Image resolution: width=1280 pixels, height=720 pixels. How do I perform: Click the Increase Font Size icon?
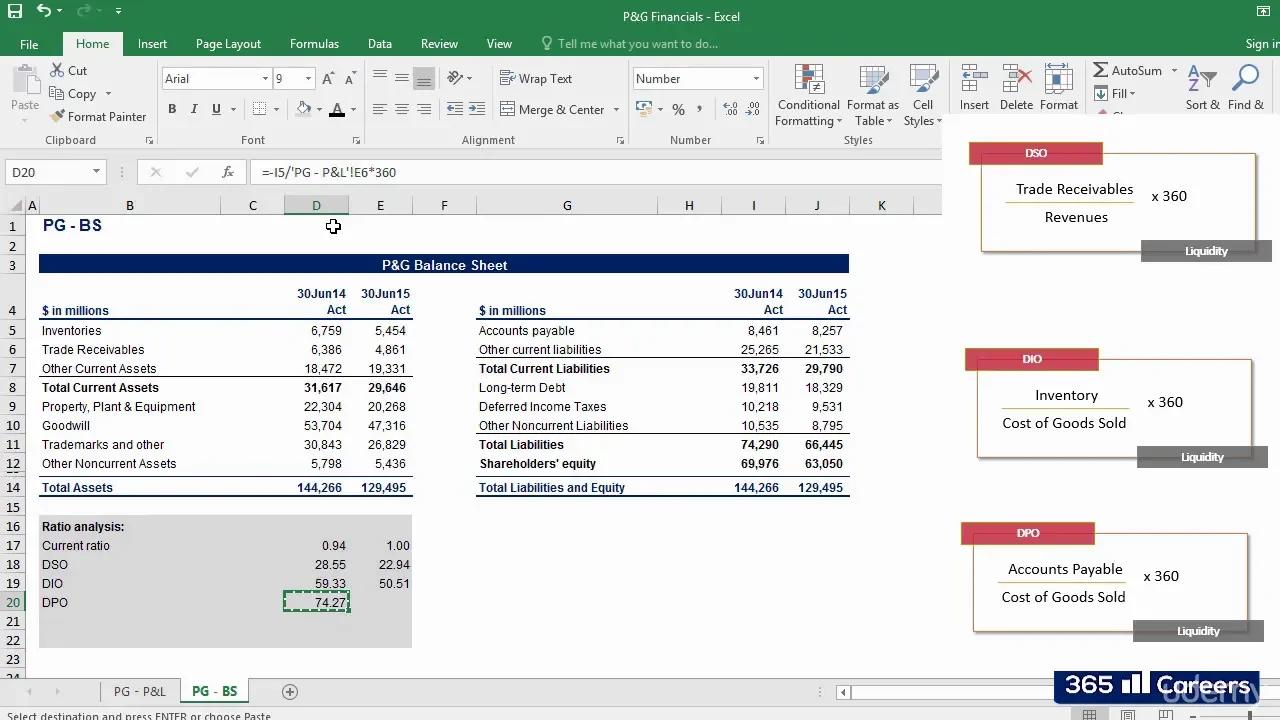click(330, 79)
